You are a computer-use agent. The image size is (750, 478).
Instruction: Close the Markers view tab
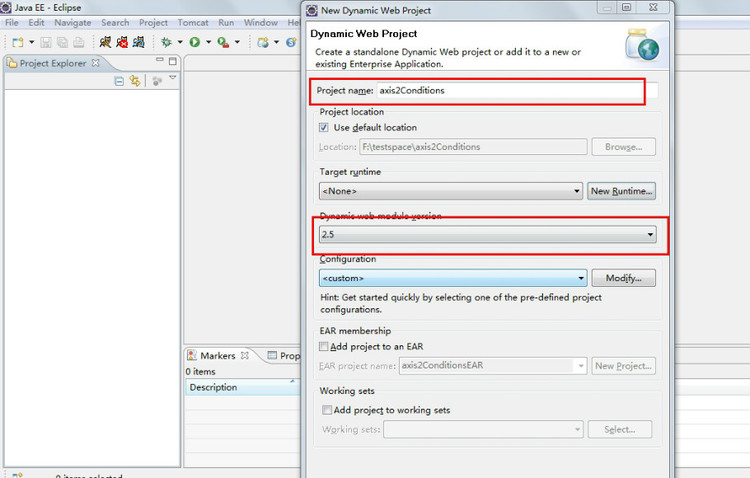click(245, 355)
